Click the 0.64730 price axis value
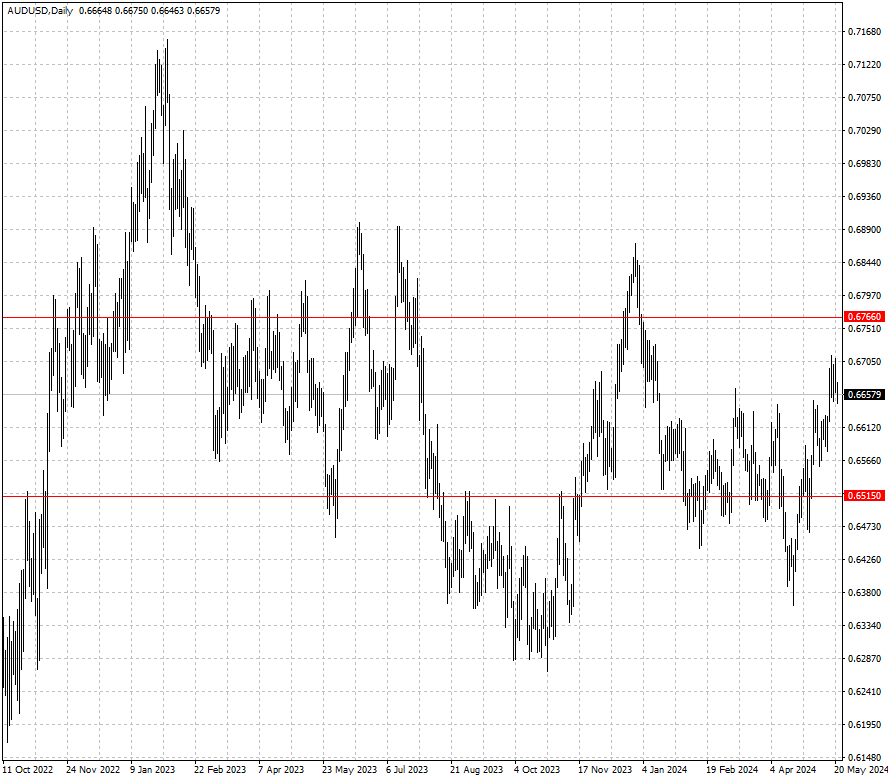Image resolution: width=888 pixels, height=781 pixels. point(864,527)
